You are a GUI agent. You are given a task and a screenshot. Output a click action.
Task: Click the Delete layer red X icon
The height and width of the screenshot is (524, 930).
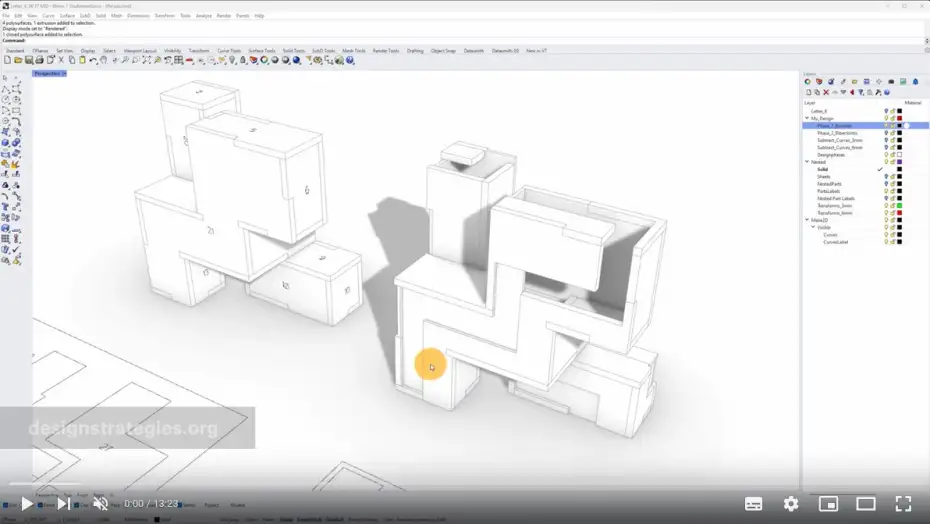point(826,93)
